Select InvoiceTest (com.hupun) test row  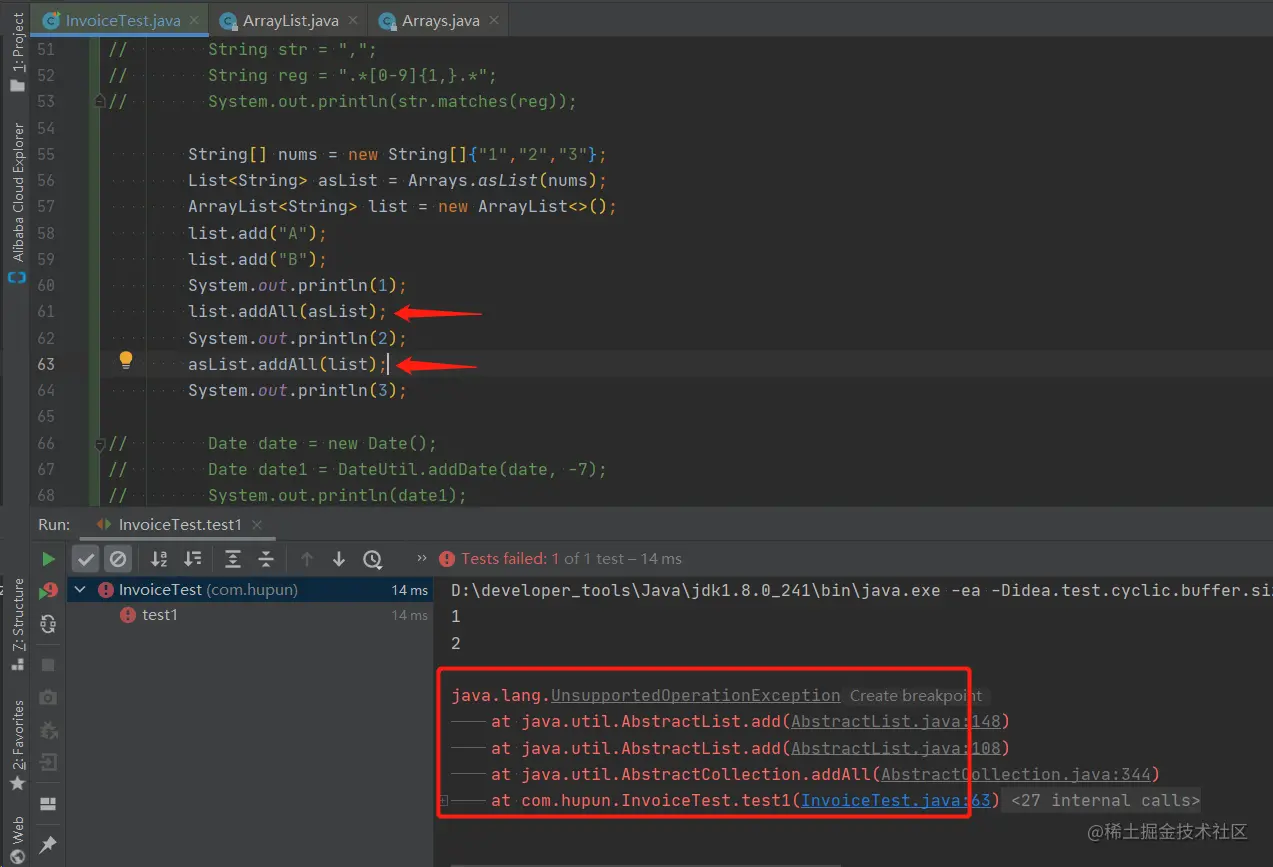click(x=251, y=590)
